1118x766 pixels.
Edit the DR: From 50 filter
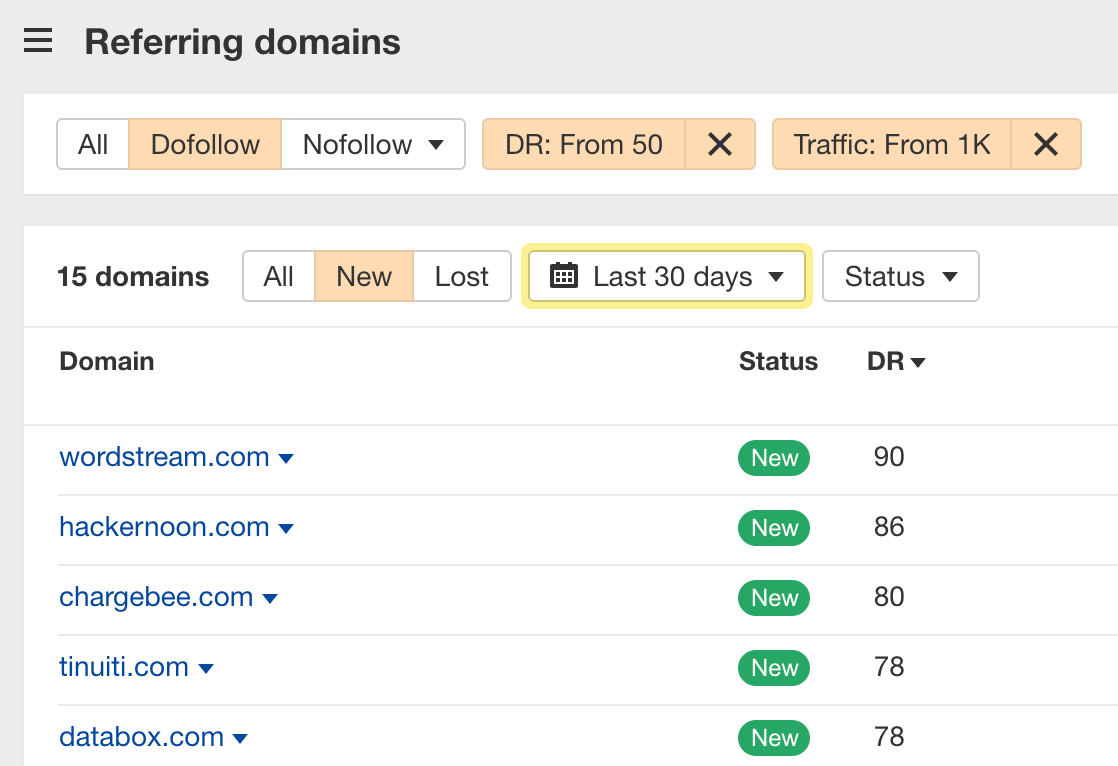[x=584, y=144]
